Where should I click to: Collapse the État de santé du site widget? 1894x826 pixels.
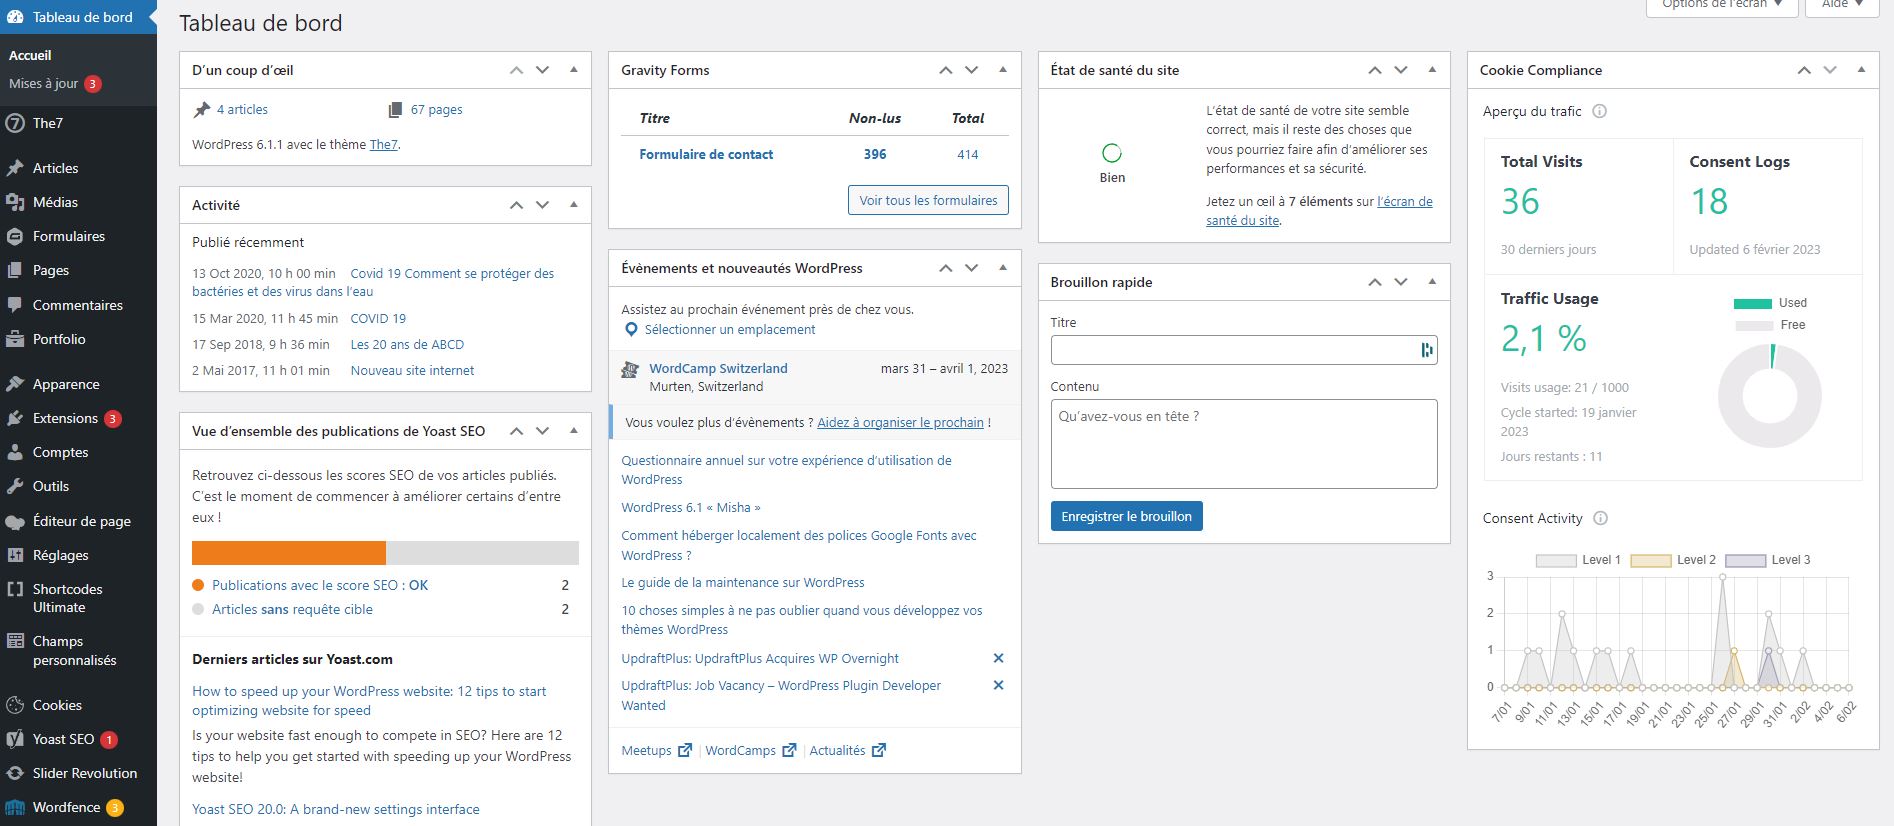point(1432,70)
